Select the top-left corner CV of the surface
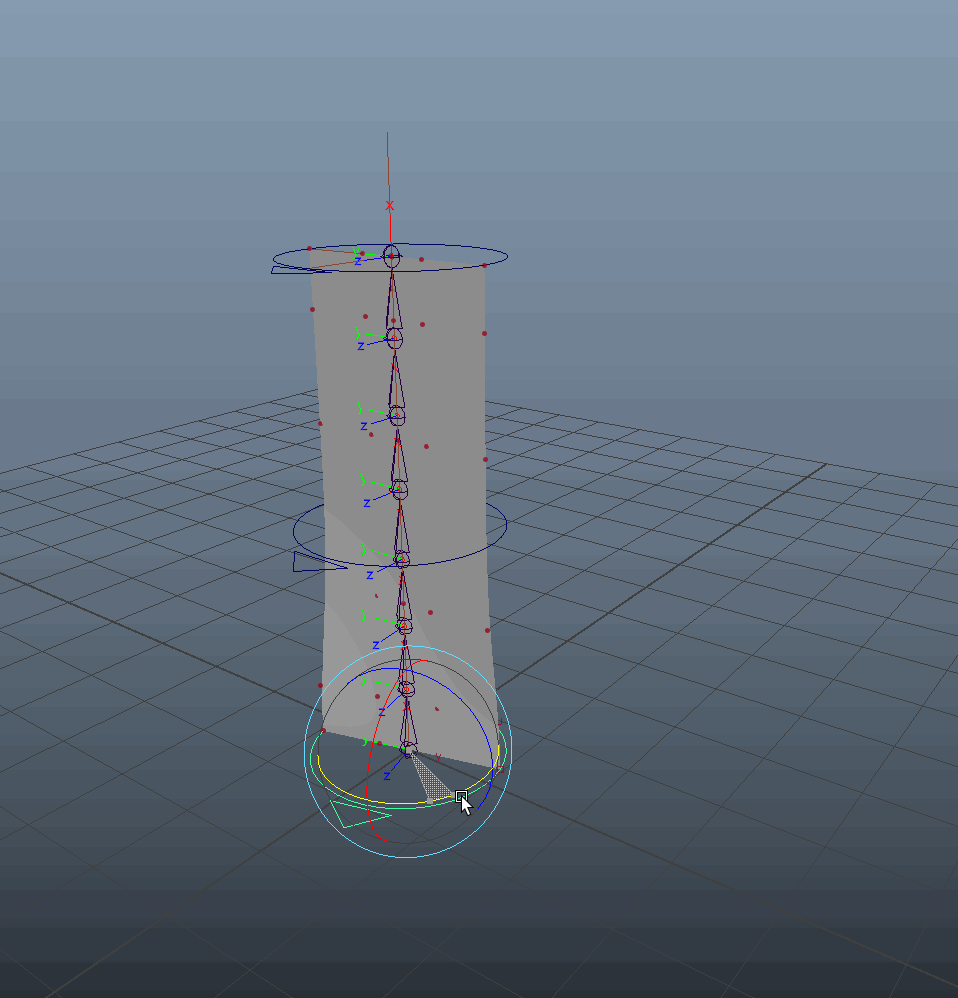The image size is (958, 998). [309, 248]
